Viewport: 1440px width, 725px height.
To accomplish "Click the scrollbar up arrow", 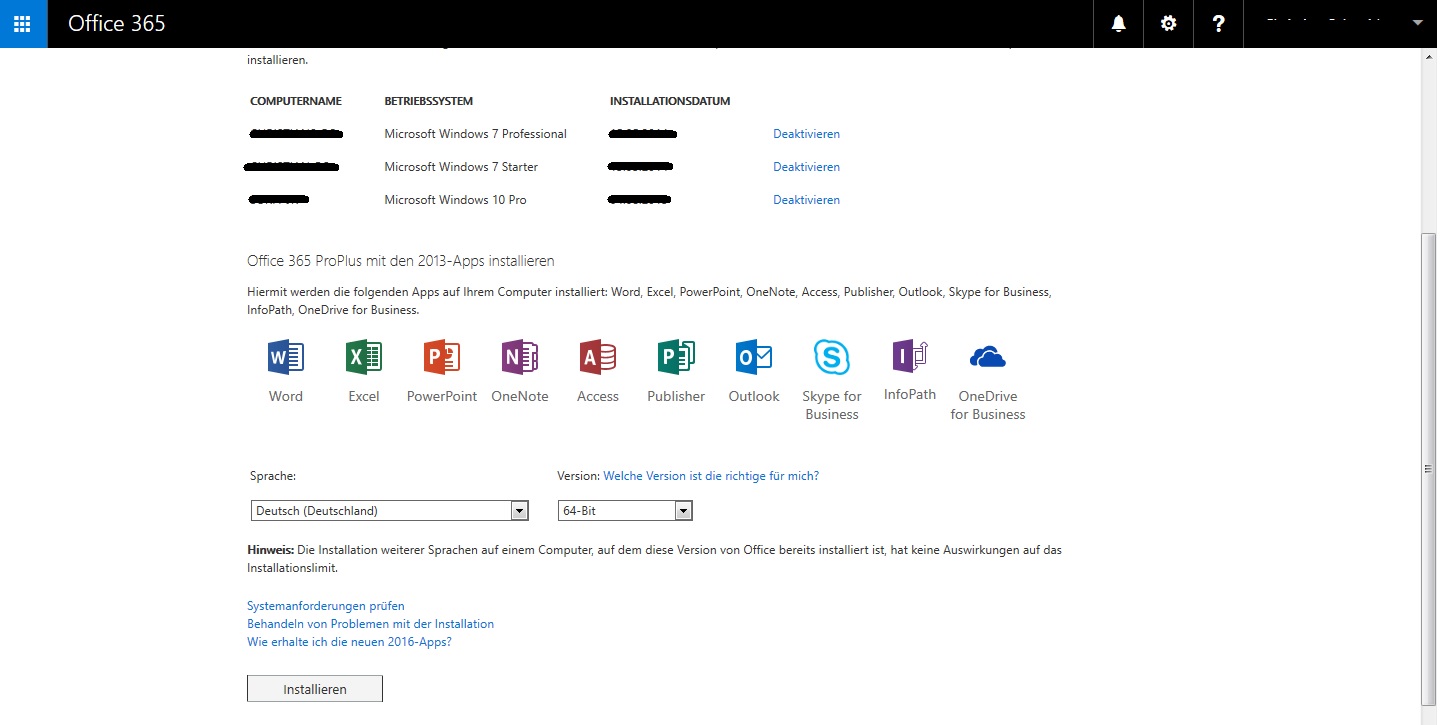I will (1428, 57).
